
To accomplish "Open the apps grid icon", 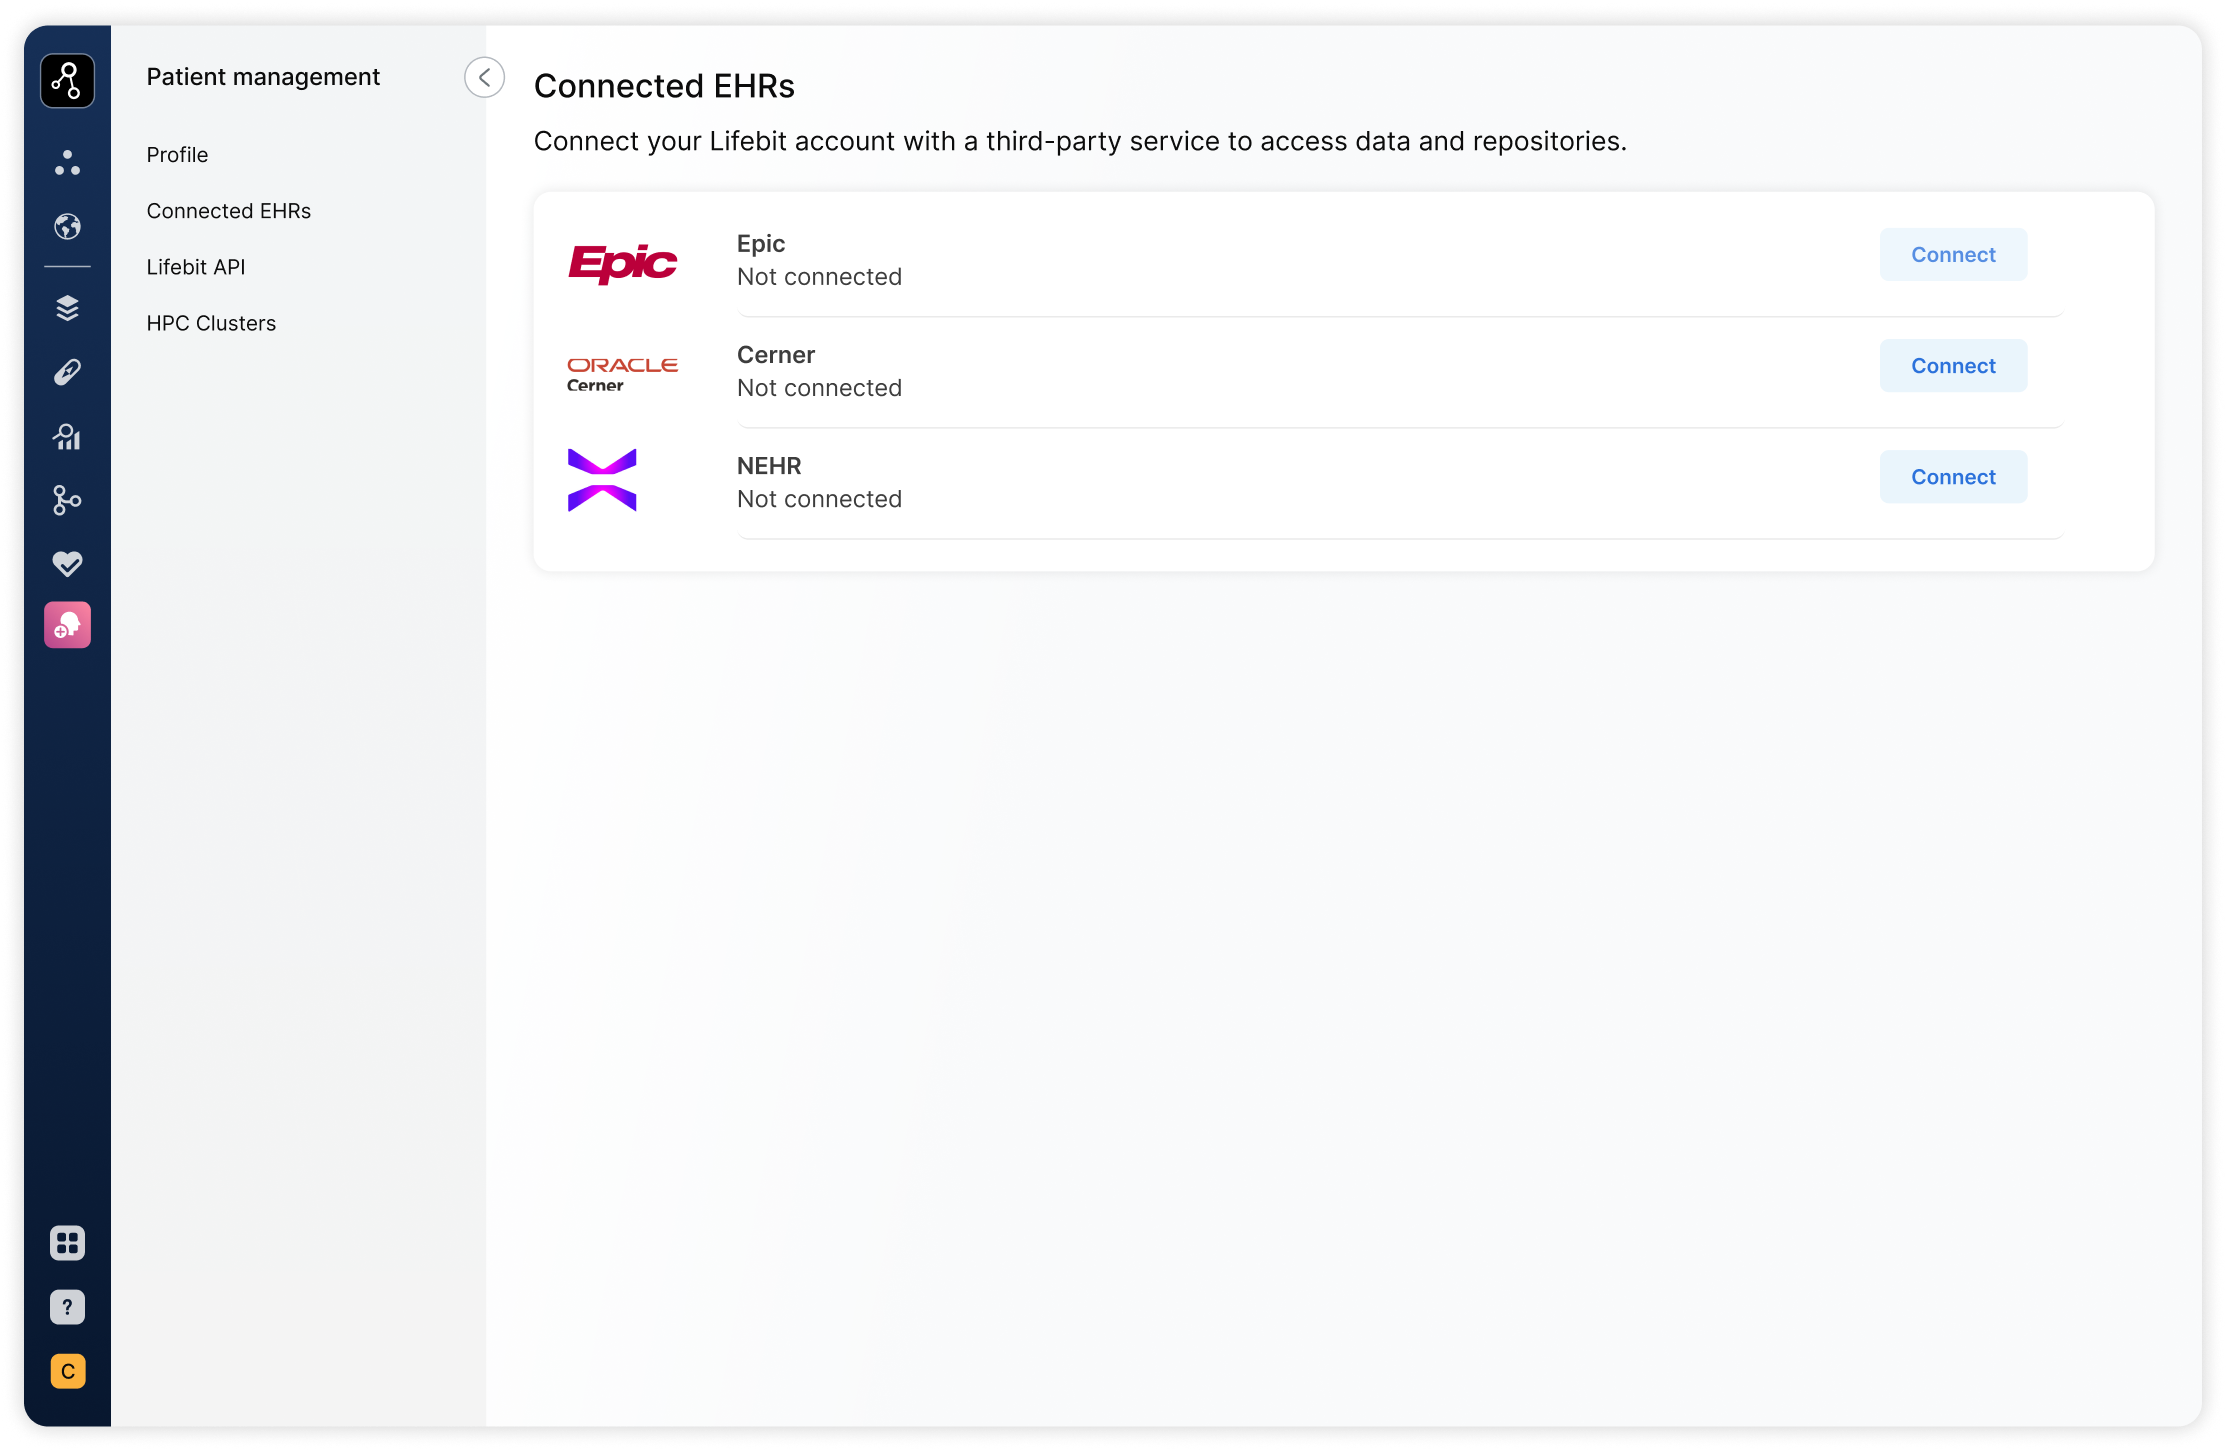I will click(x=67, y=1243).
